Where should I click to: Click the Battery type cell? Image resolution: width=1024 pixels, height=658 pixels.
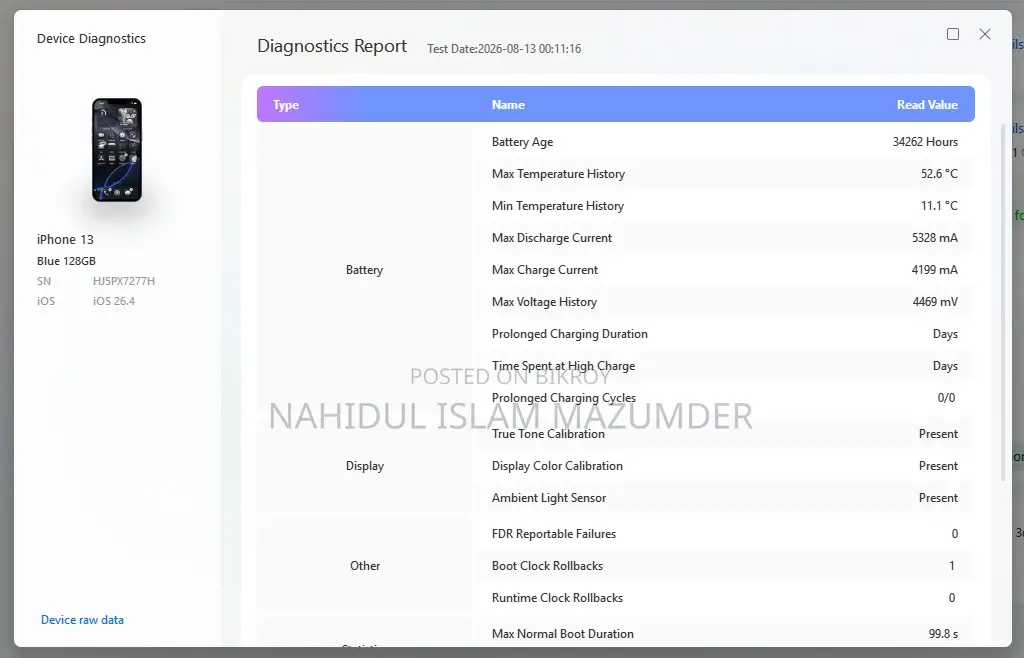364,270
